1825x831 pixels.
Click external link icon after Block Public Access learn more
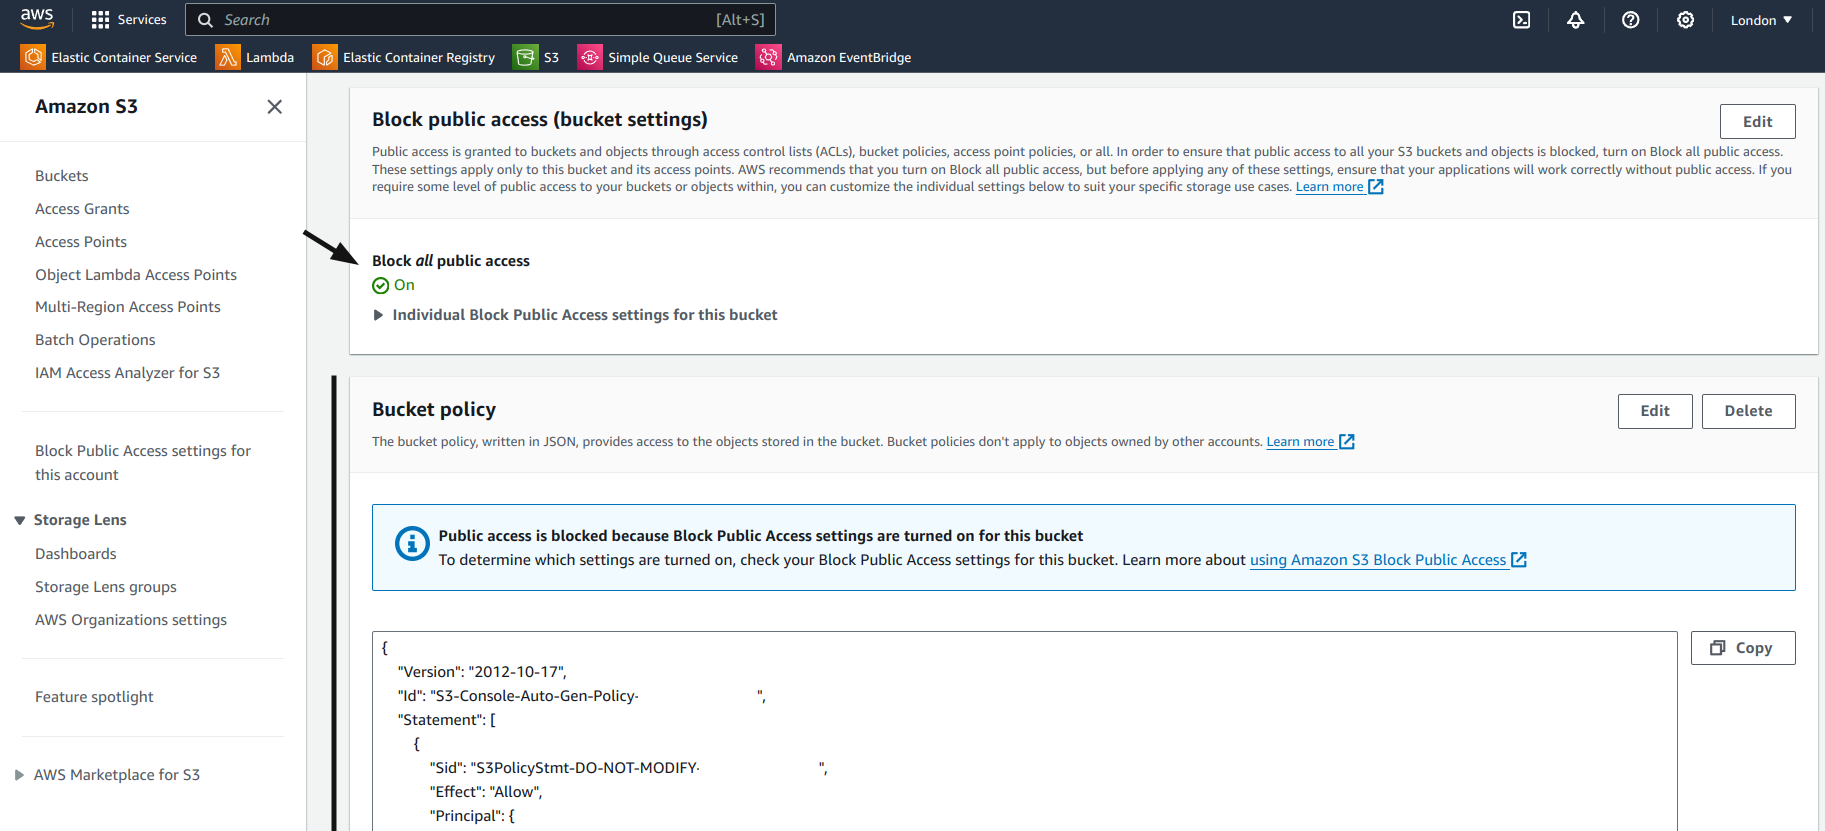coord(1376,187)
